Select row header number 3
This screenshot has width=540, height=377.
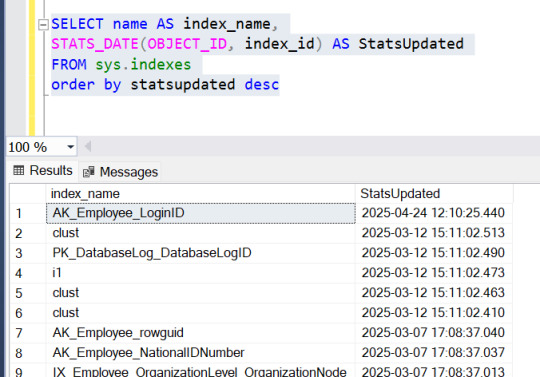tap(28, 253)
